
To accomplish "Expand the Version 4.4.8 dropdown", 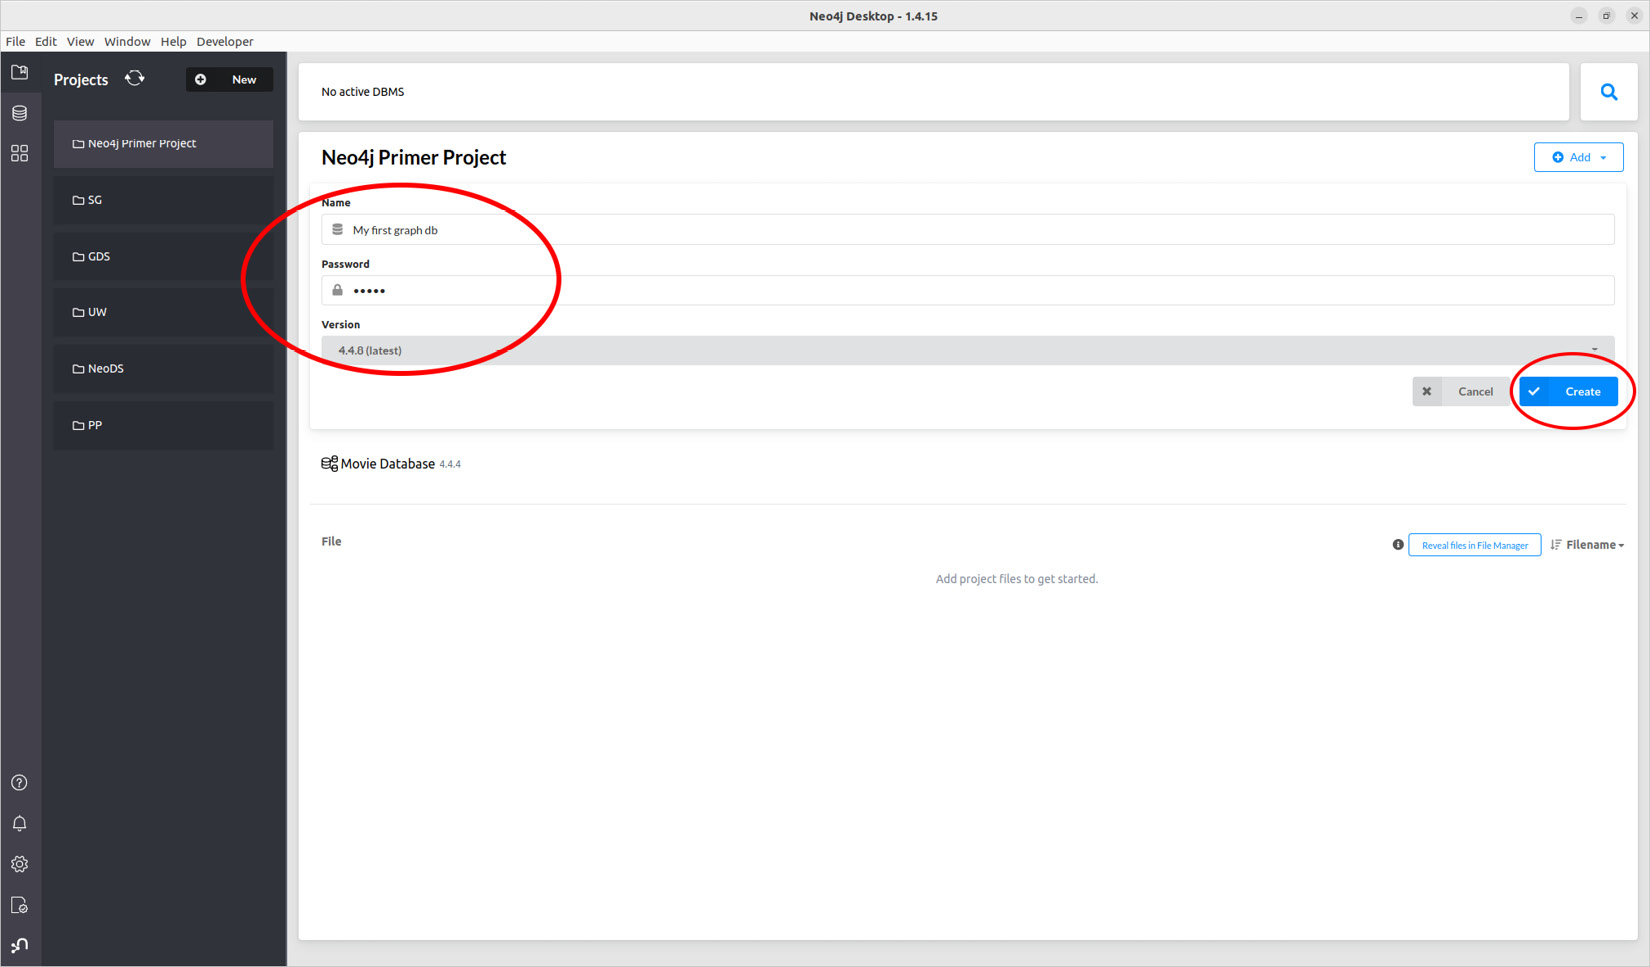I will tap(967, 350).
